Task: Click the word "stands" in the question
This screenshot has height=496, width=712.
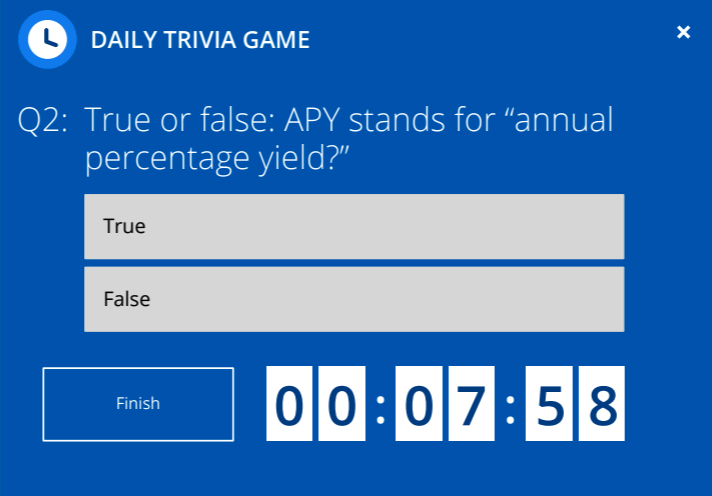Action: coord(397,119)
